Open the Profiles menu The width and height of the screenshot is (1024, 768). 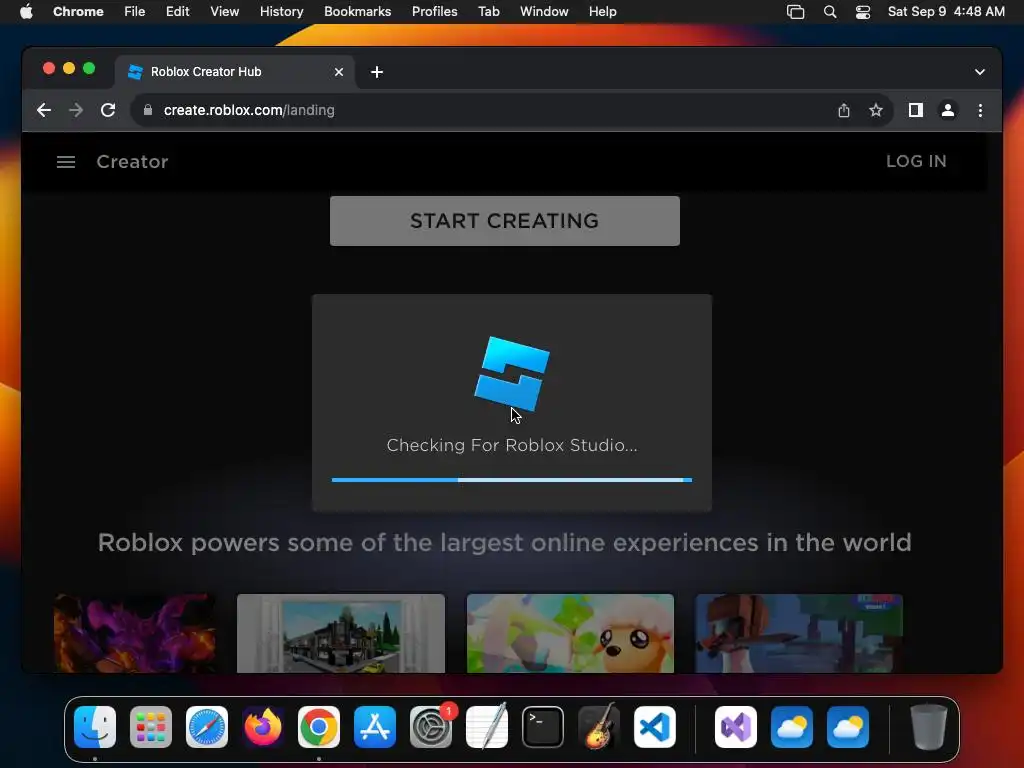click(x=435, y=12)
